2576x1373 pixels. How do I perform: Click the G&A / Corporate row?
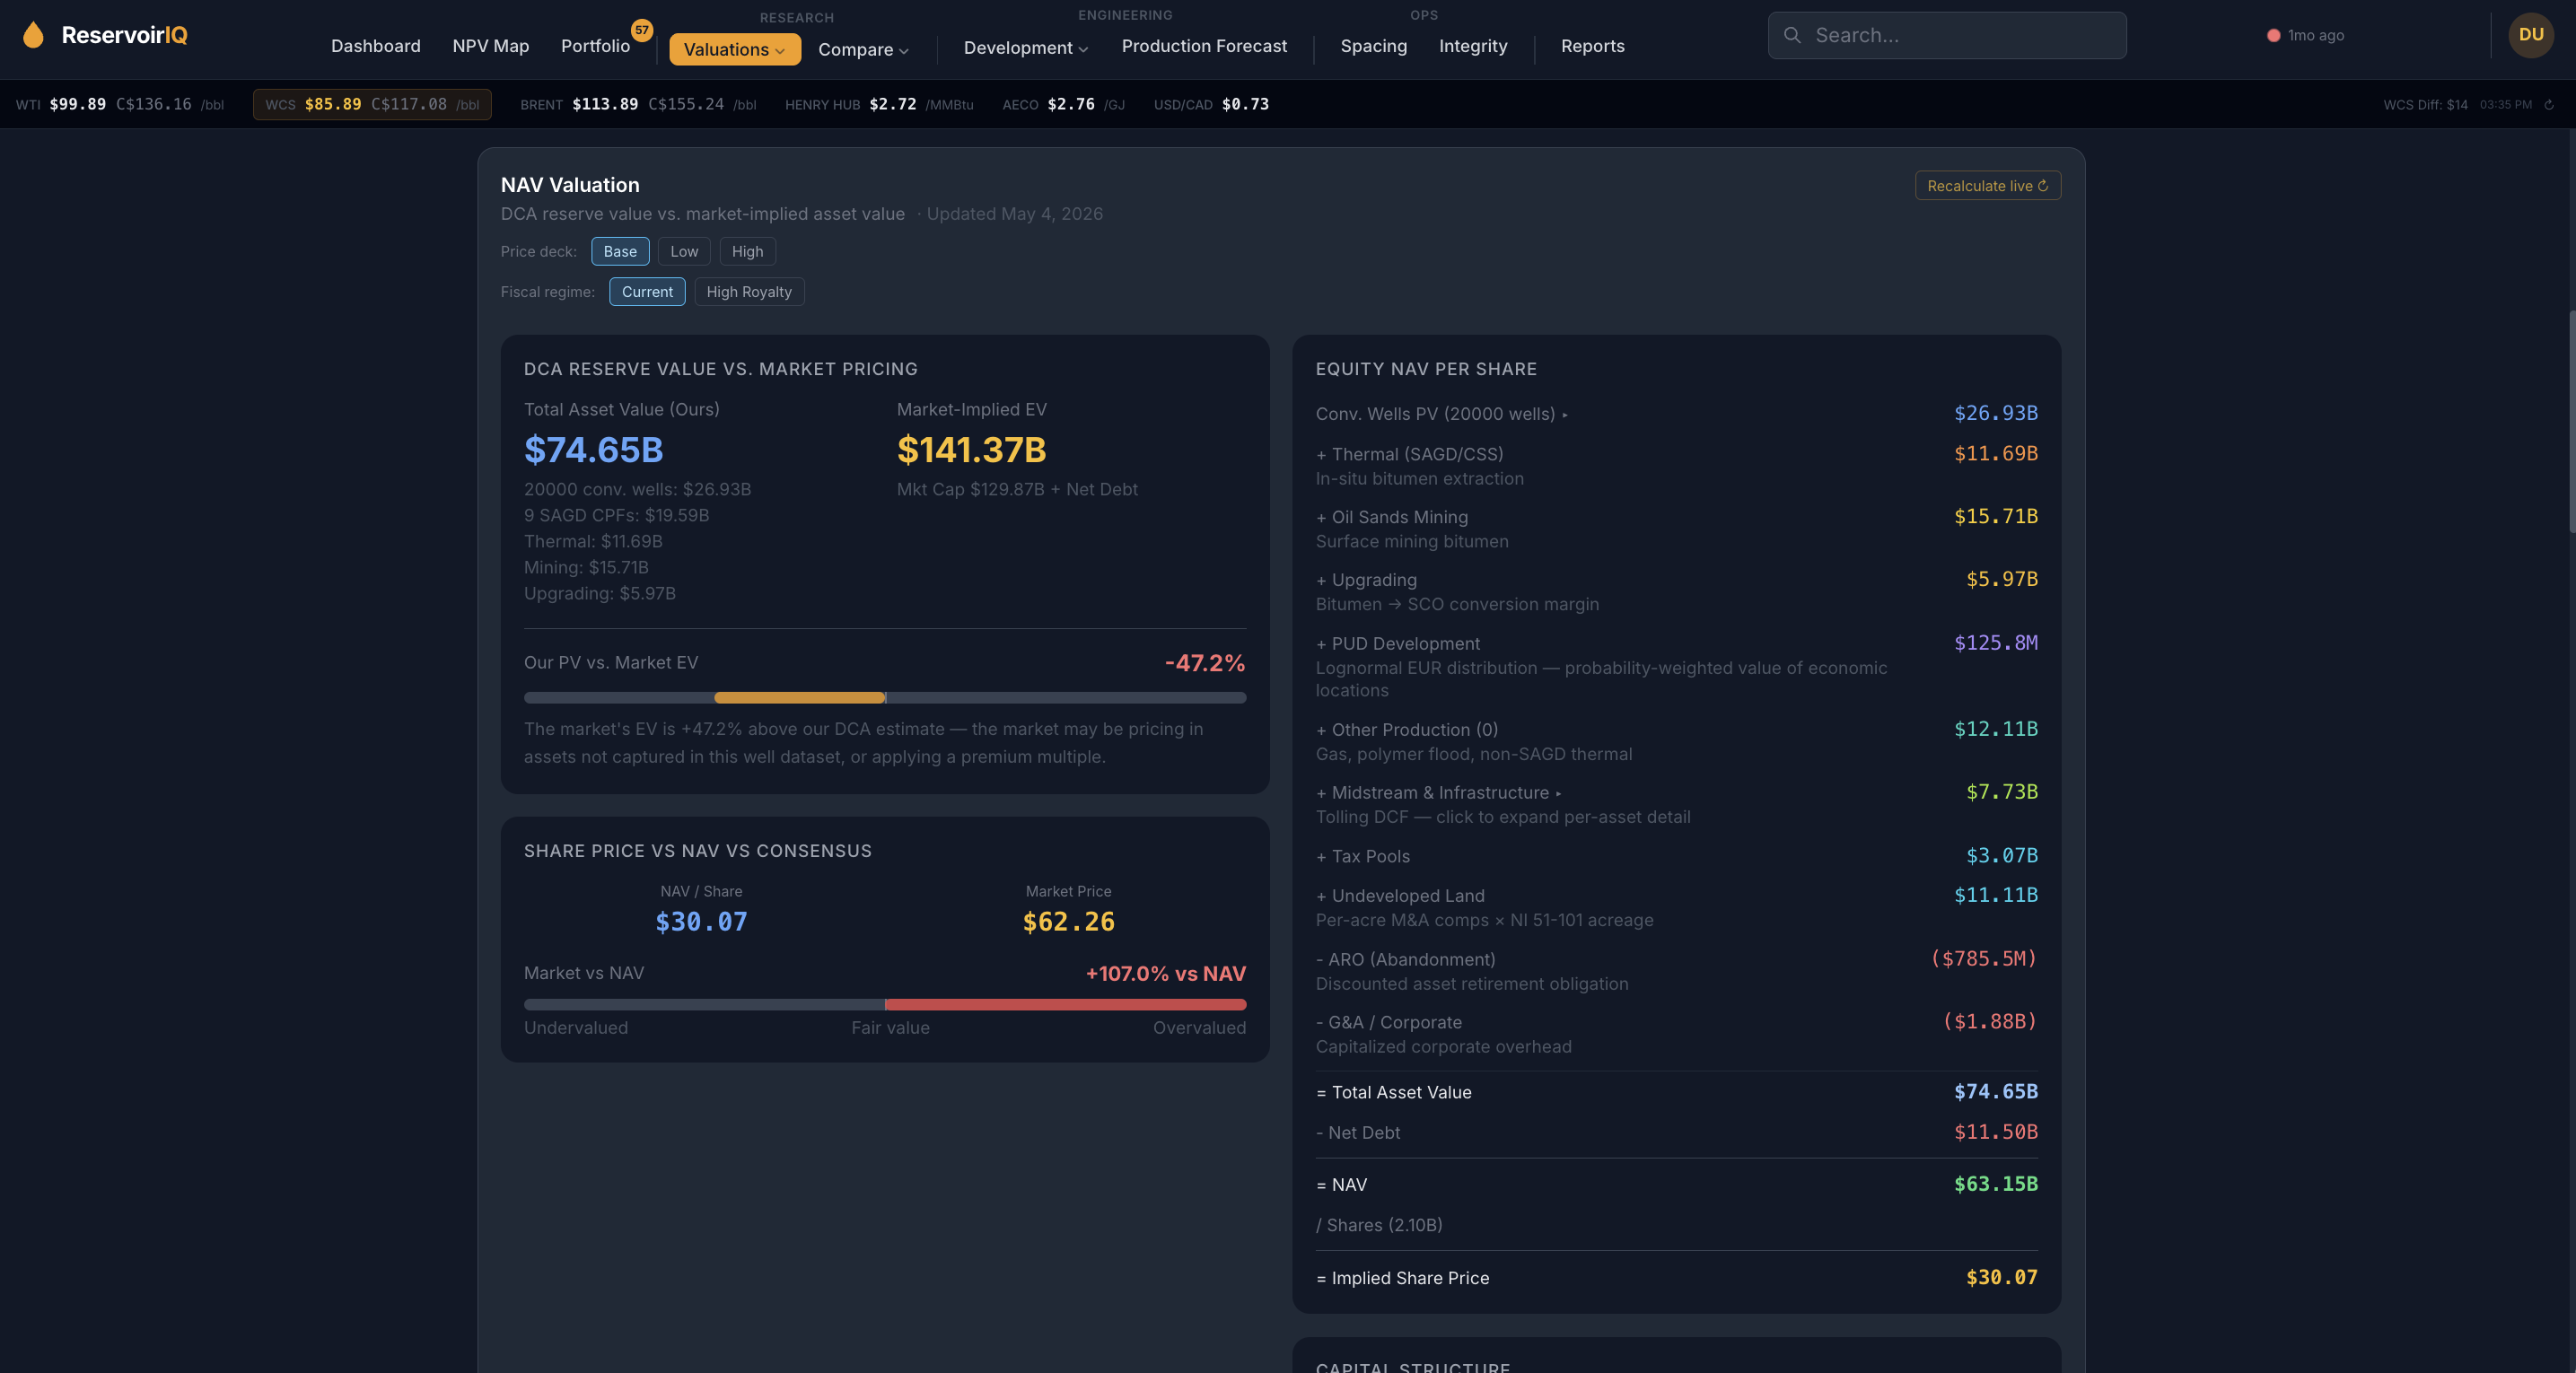click(x=1677, y=1034)
